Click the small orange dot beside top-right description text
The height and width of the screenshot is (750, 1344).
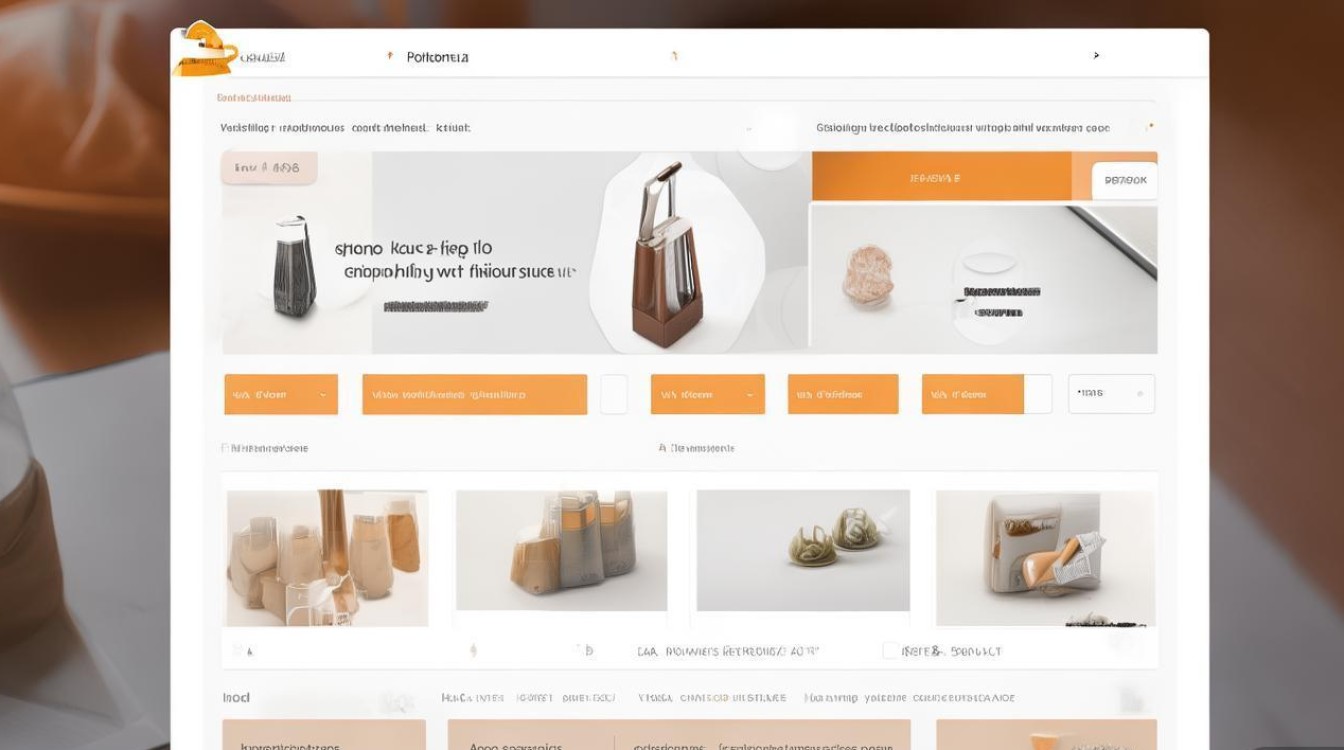coord(1151,127)
